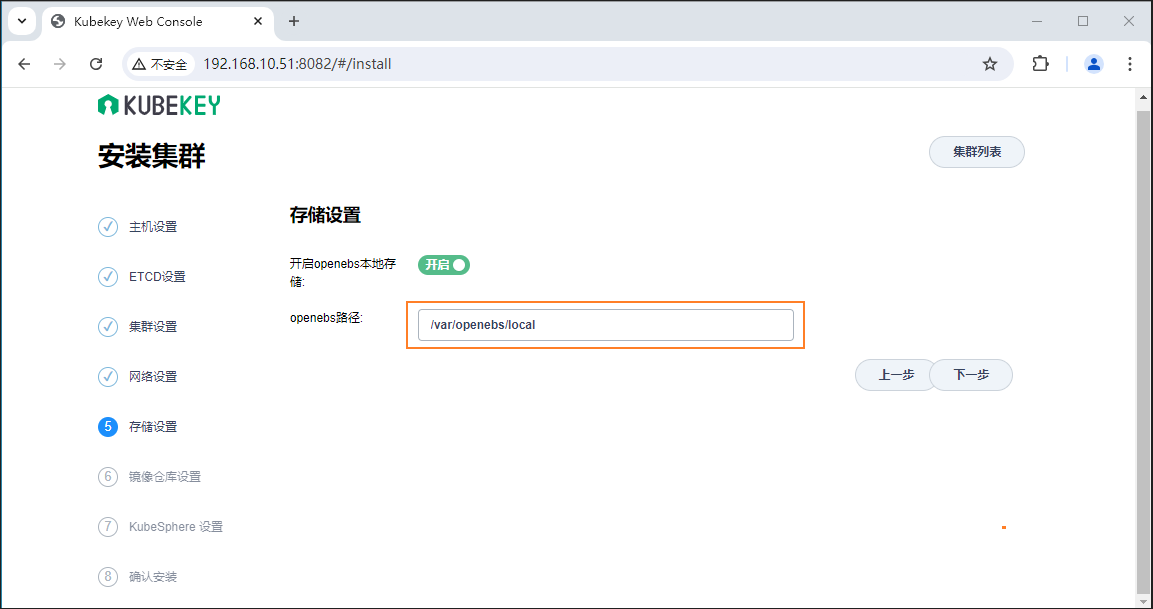Select the 集群设置 step label
The image size is (1153, 609).
153,327
